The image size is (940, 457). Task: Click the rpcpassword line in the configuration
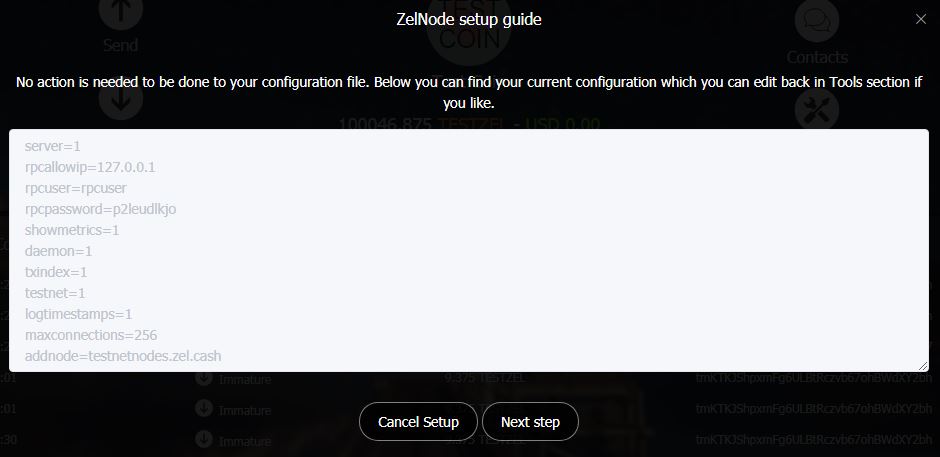click(x=100, y=209)
